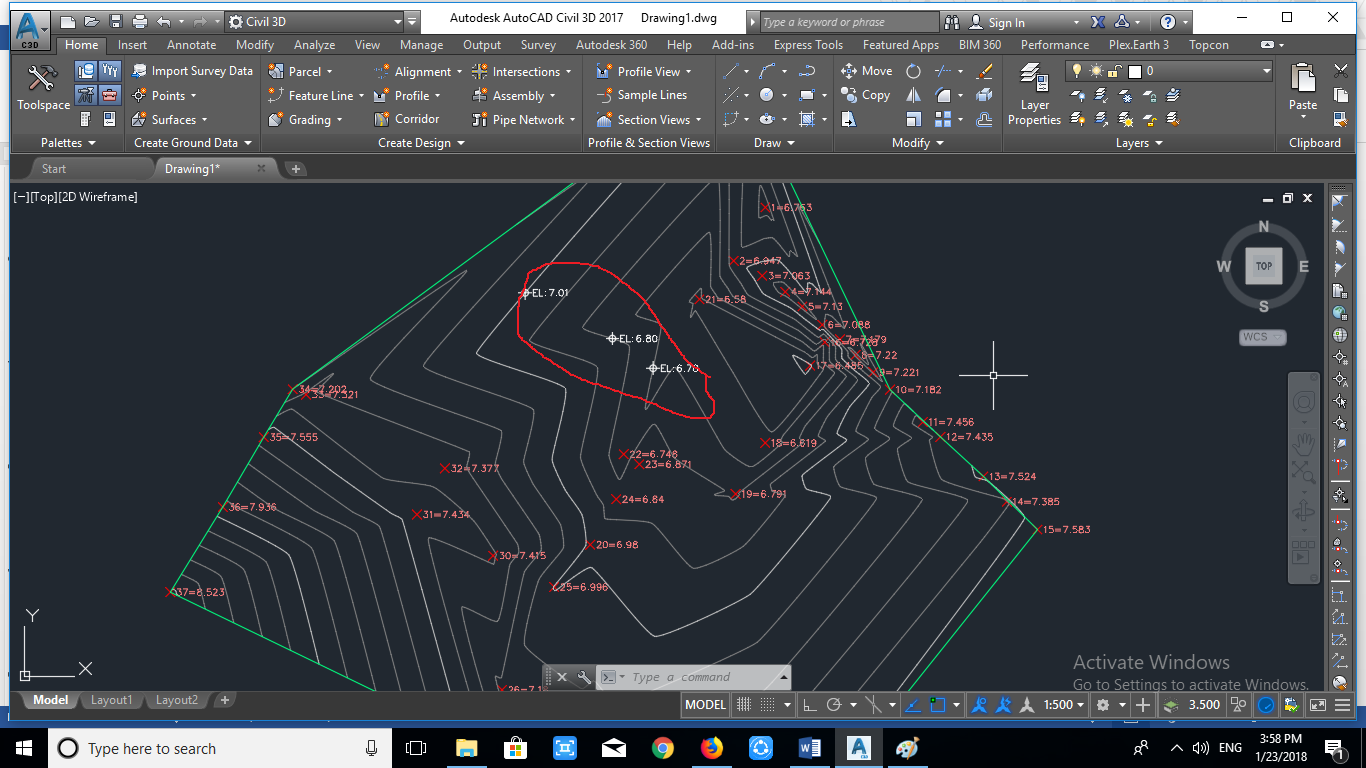1366x768 pixels.
Task: Switch to the Annotate ribbon tab
Action: click(x=191, y=45)
